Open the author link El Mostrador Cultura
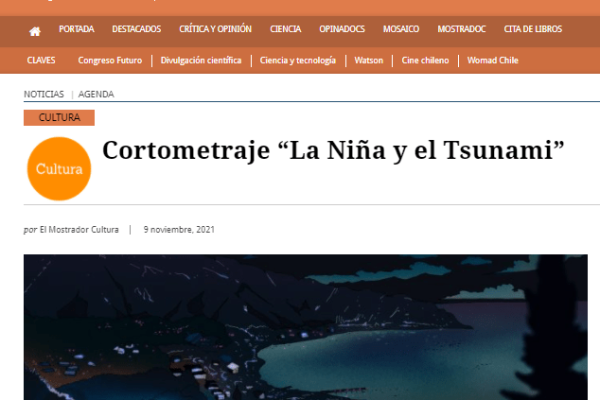The width and height of the screenshot is (600, 400). click(79, 230)
